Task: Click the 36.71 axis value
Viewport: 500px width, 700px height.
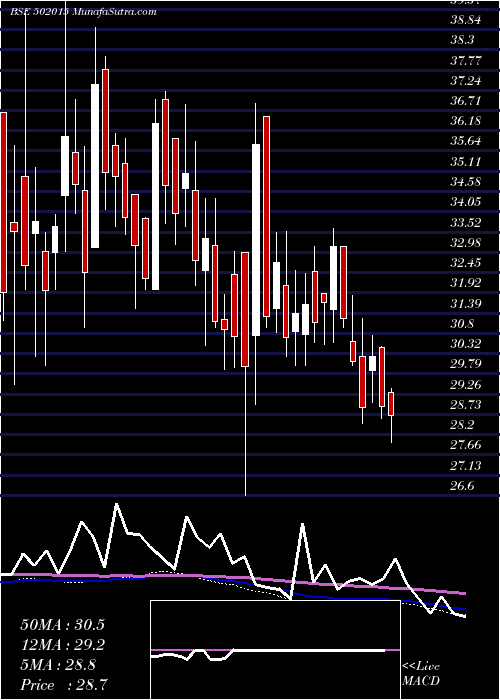Action: coord(466,101)
